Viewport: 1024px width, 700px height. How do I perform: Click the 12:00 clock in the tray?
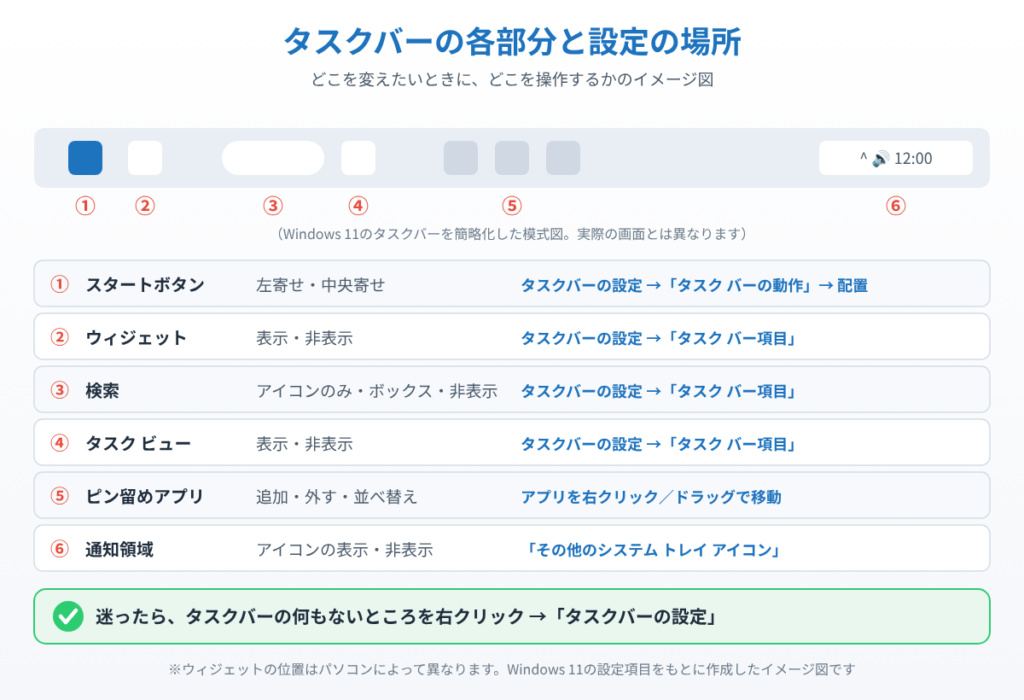tap(913, 159)
